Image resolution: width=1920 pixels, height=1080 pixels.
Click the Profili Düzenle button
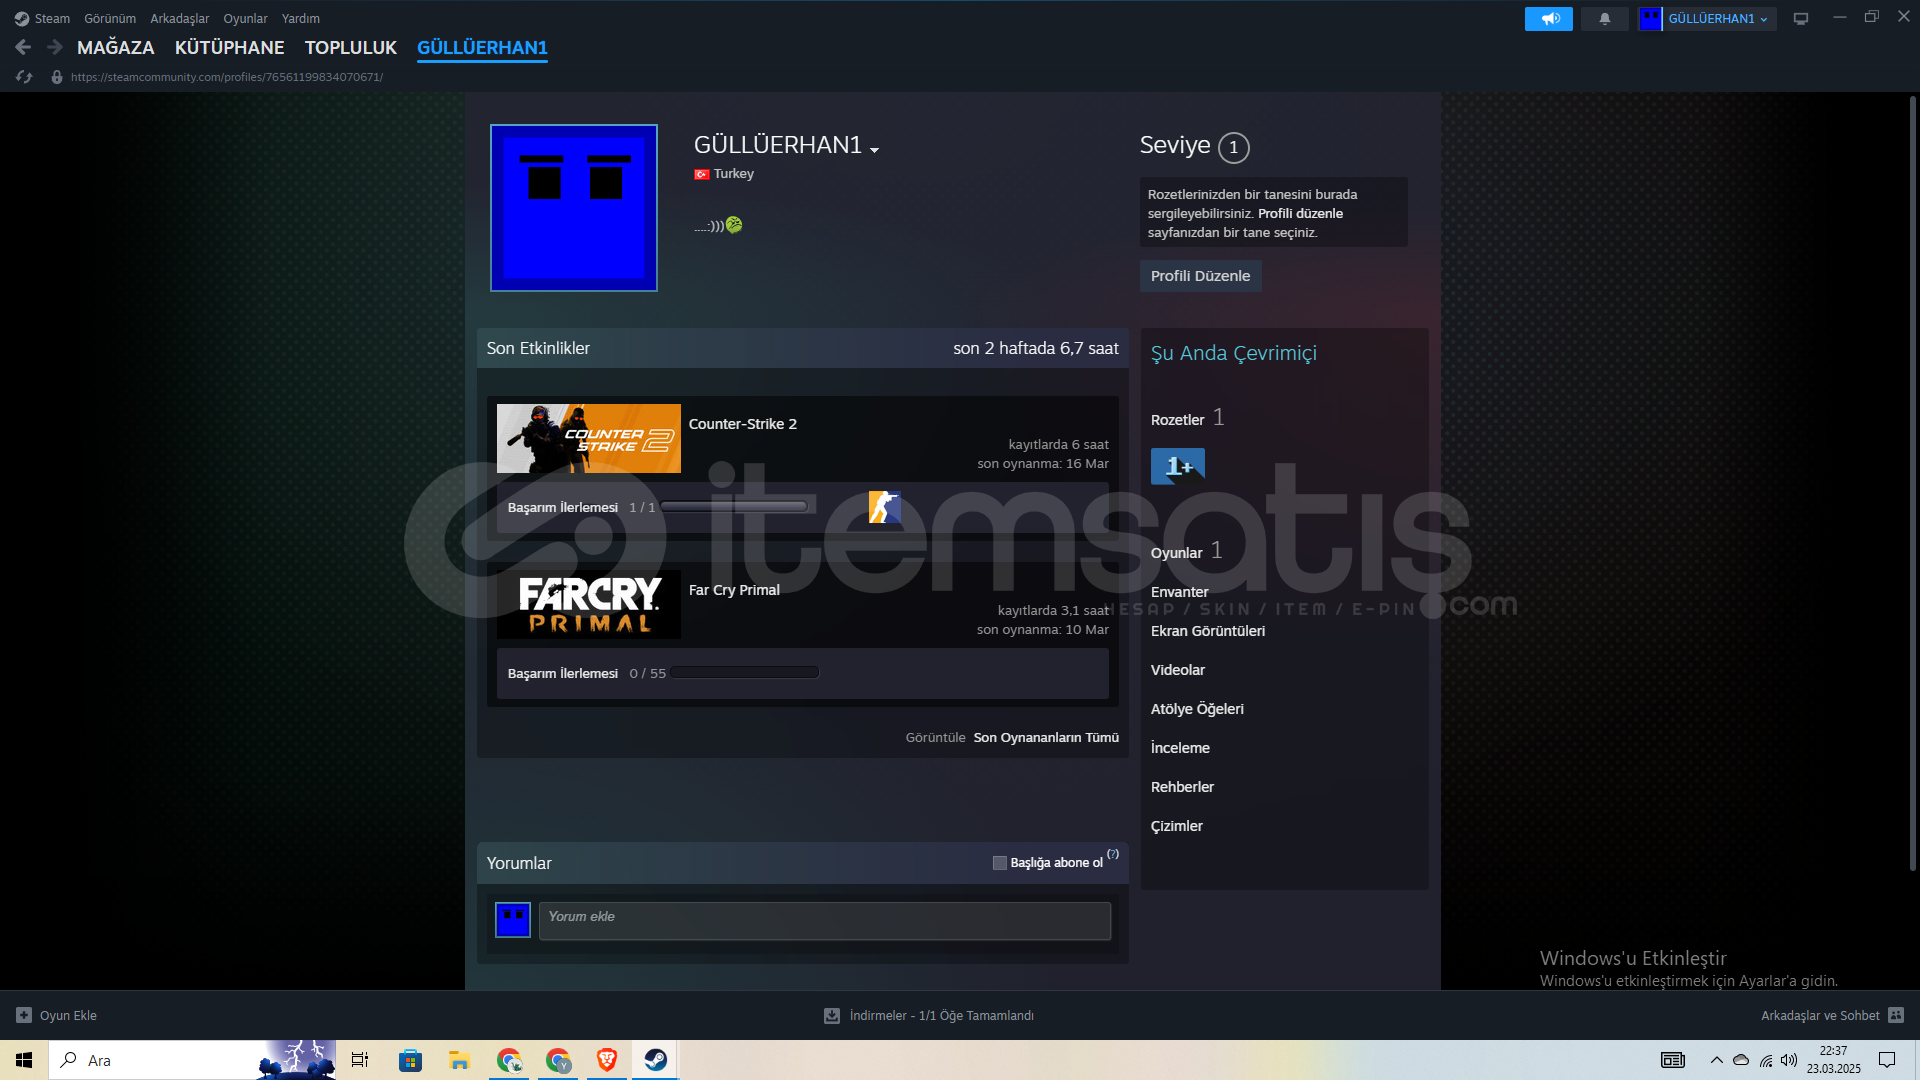(x=1199, y=276)
